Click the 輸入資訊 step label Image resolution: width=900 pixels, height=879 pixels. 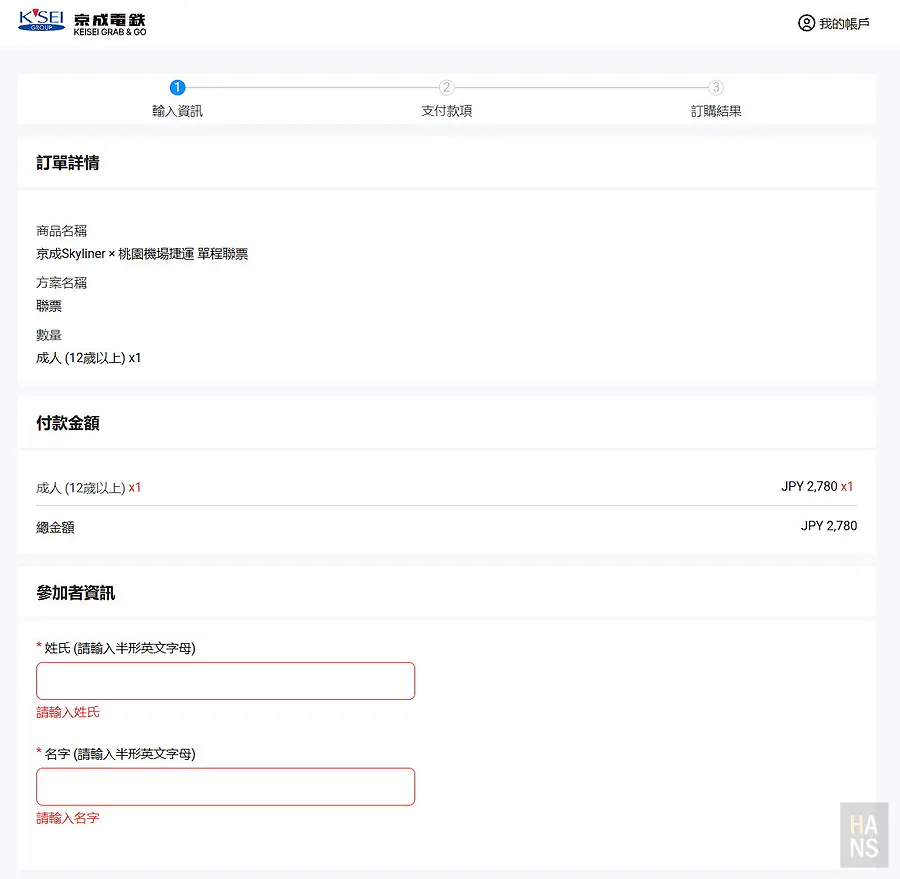pos(177,111)
